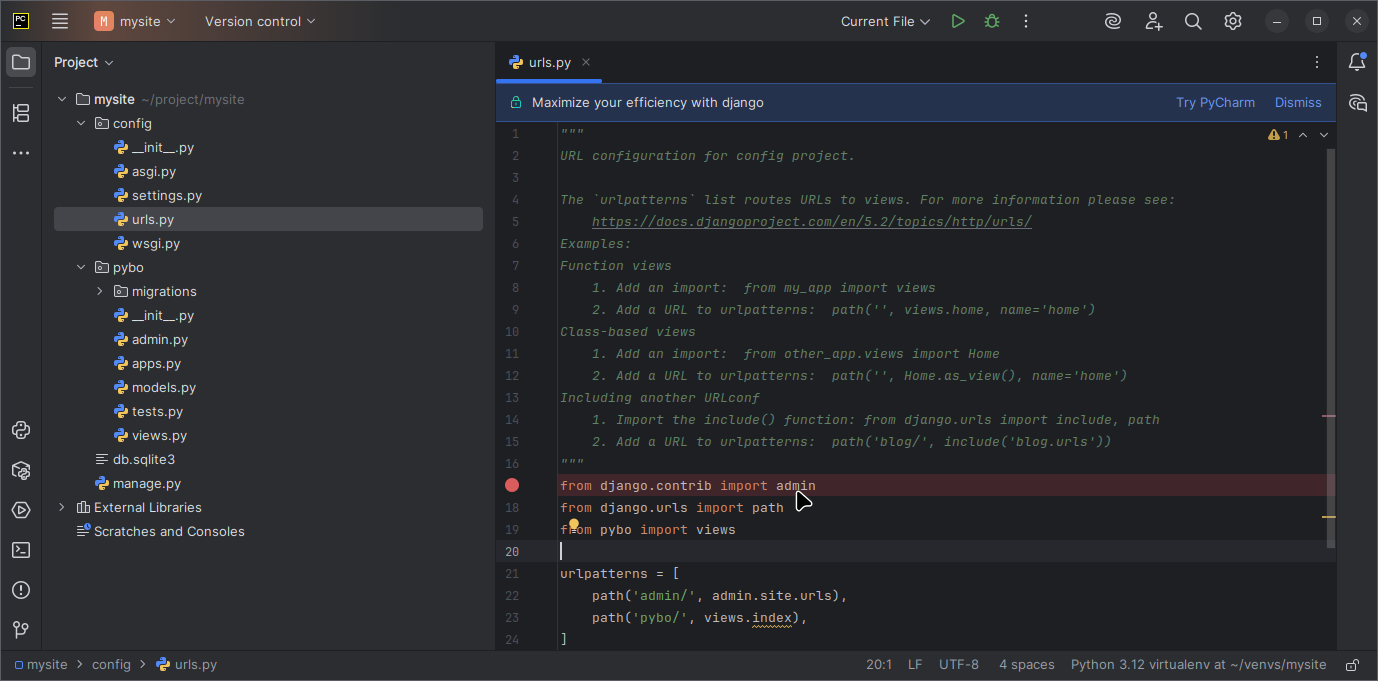Open the Git tool window icon
Screen dimensions: 1378x681
pos(21,630)
